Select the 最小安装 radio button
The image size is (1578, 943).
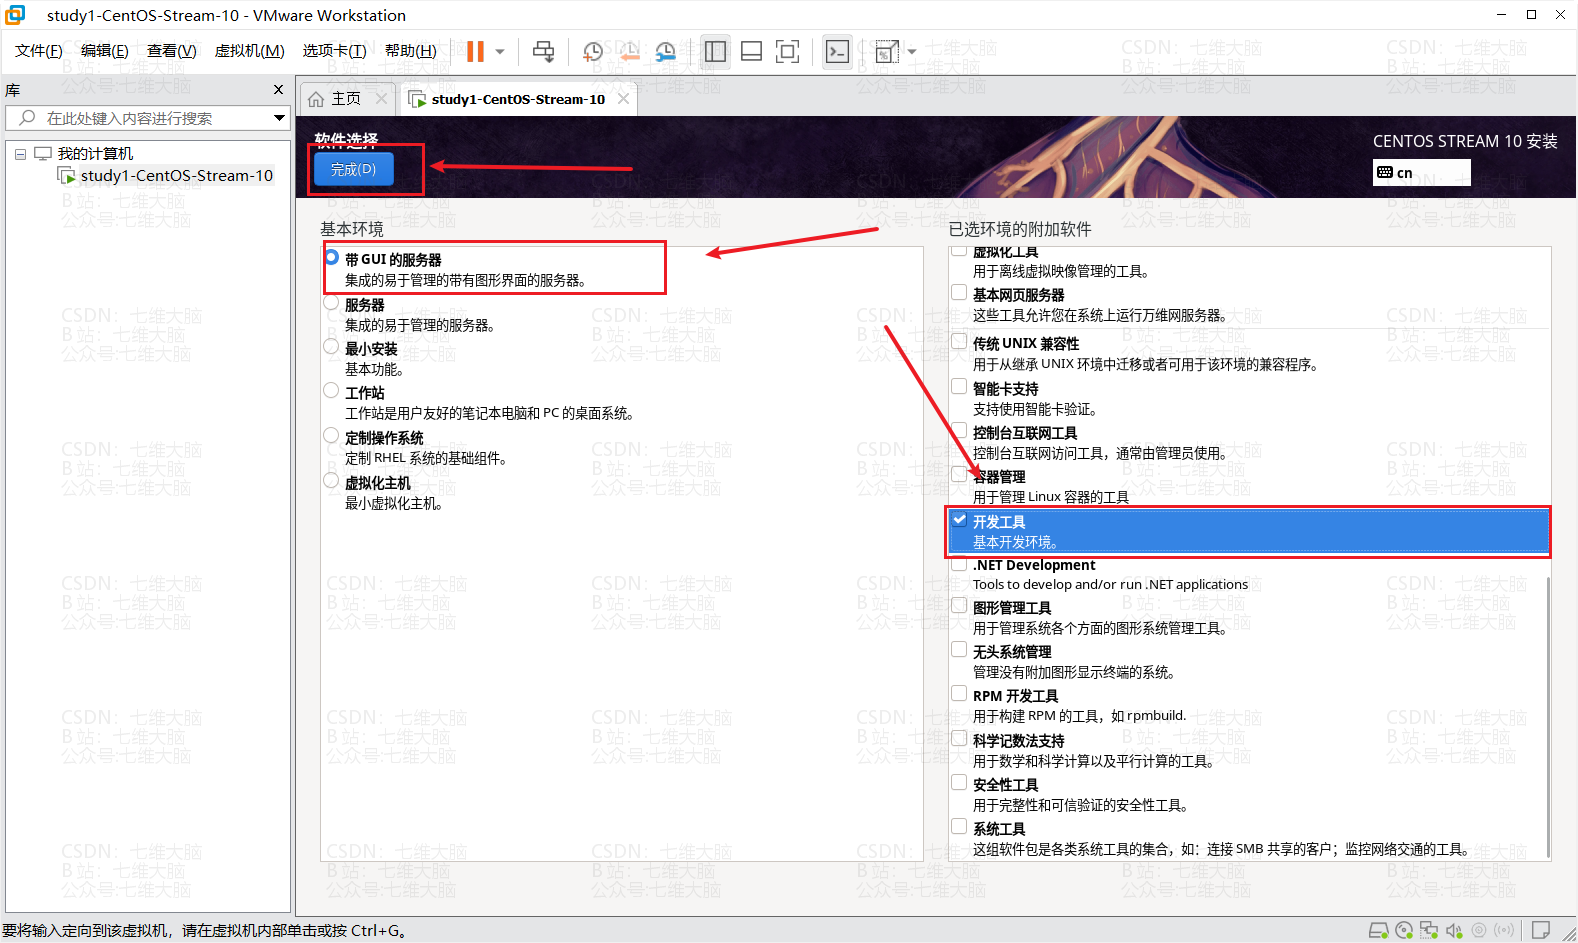[331, 346]
